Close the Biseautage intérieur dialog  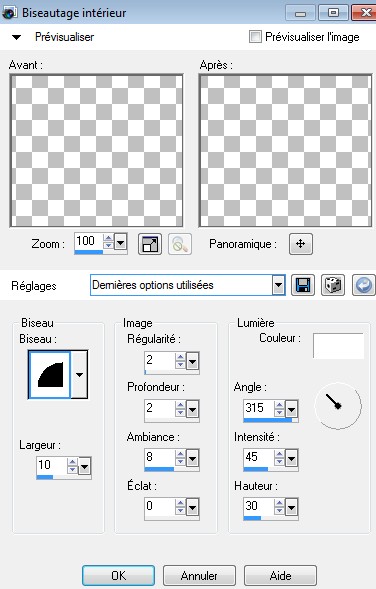pyautogui.click(x=363, y=13)
